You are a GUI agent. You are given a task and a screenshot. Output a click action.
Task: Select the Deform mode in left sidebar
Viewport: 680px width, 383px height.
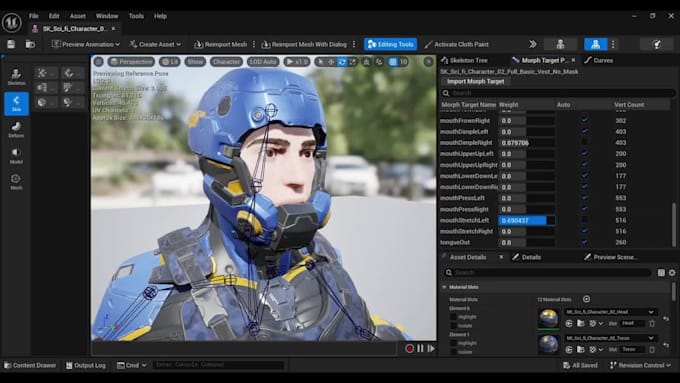point(16,130)
